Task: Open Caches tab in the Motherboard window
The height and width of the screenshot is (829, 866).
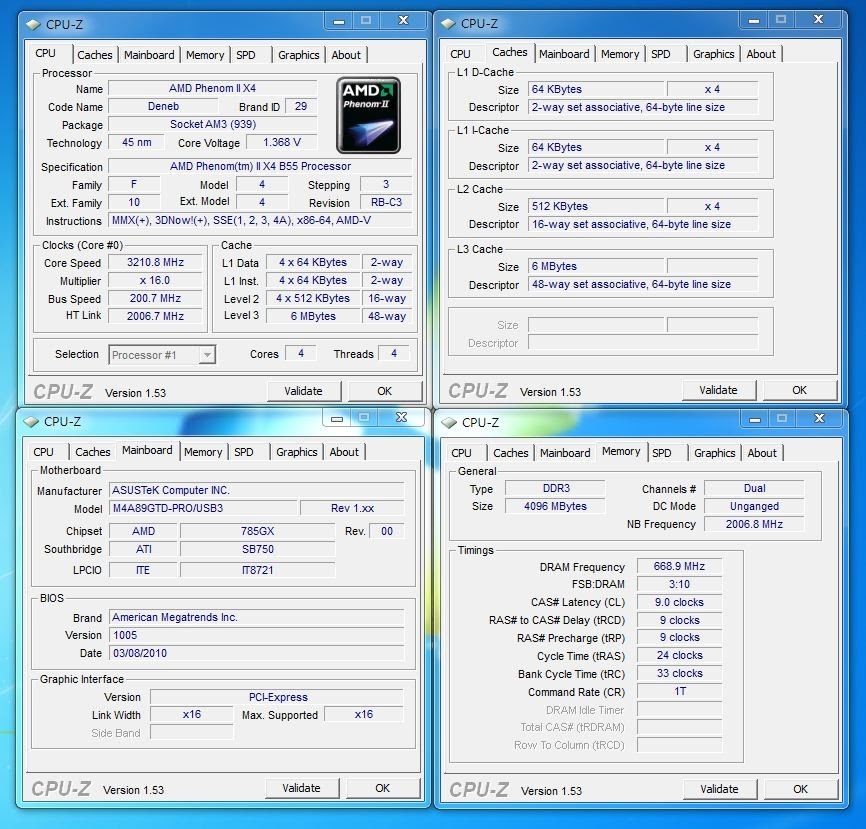Action: point(93,452)
